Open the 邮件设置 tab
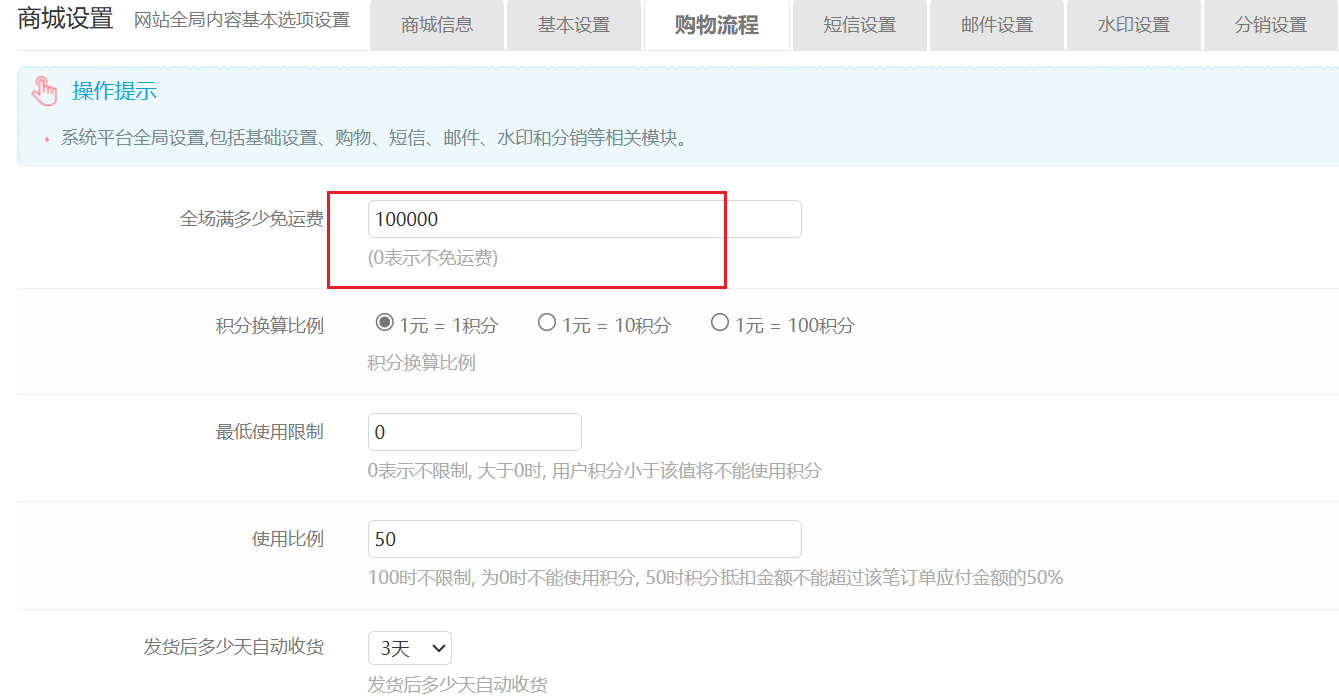 point(997,25)
